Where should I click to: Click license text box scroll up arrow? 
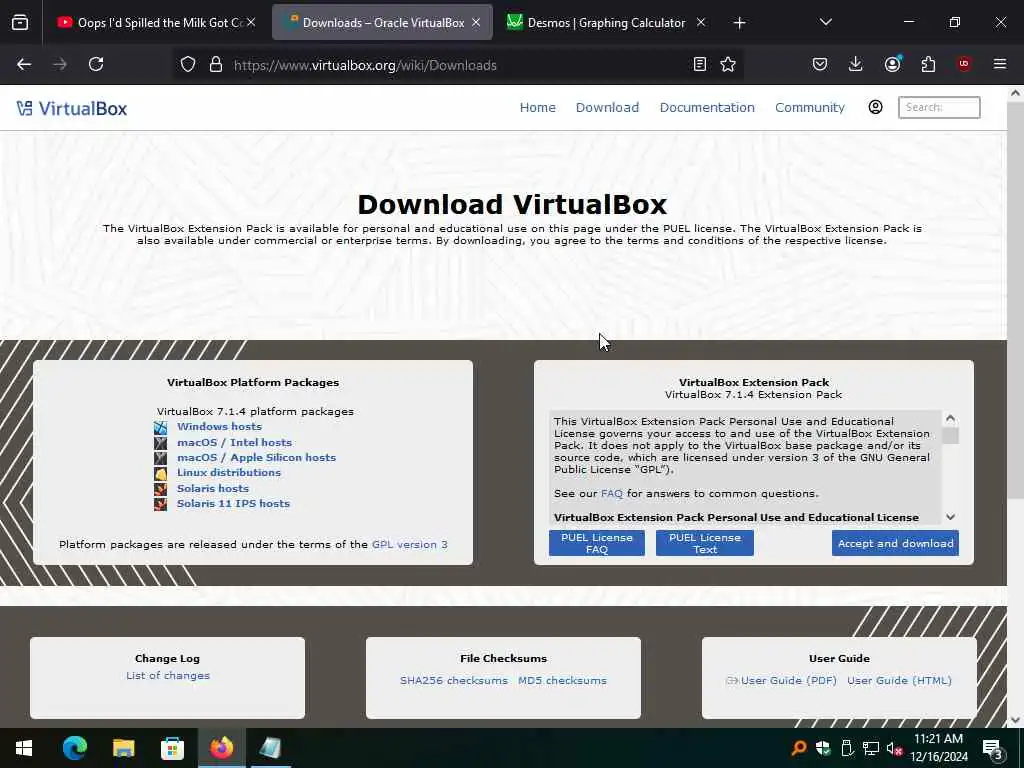coord(950,418)
